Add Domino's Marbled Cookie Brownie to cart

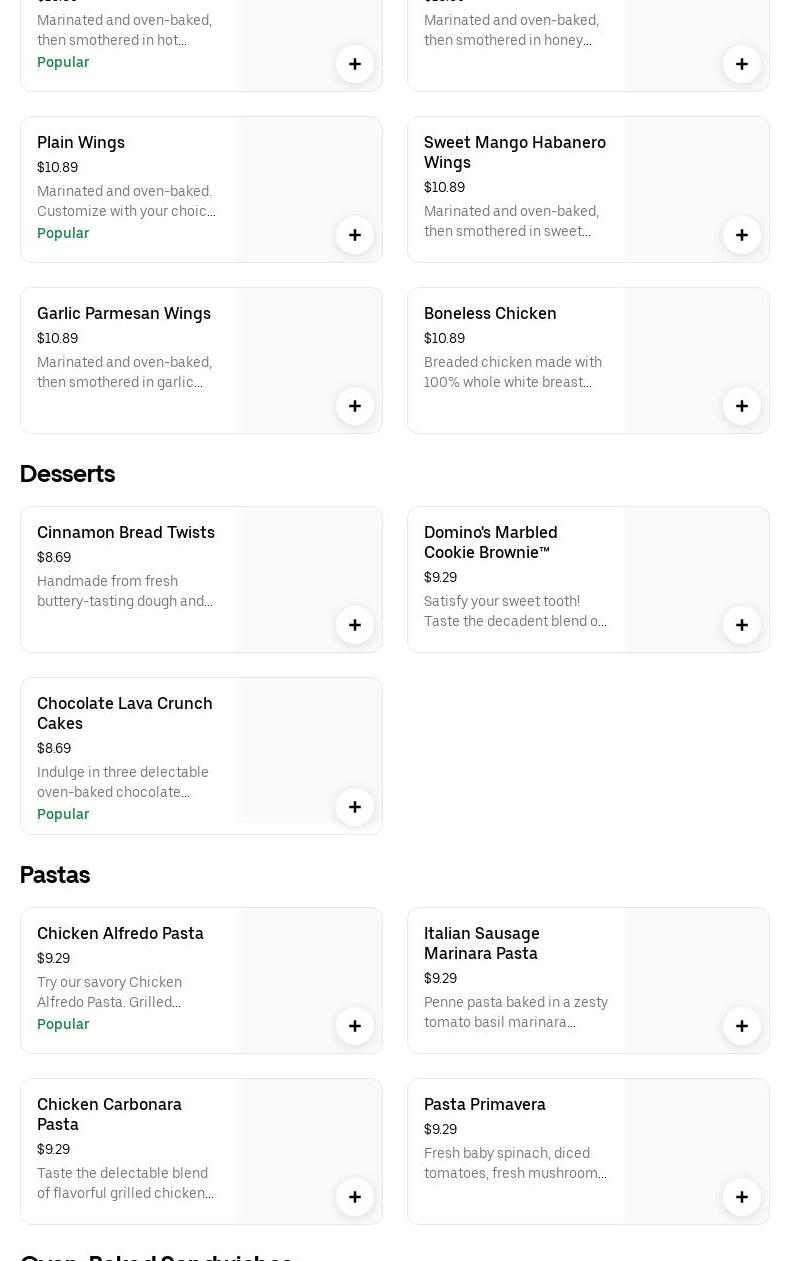pyautogui.click(x=742, y=625)
